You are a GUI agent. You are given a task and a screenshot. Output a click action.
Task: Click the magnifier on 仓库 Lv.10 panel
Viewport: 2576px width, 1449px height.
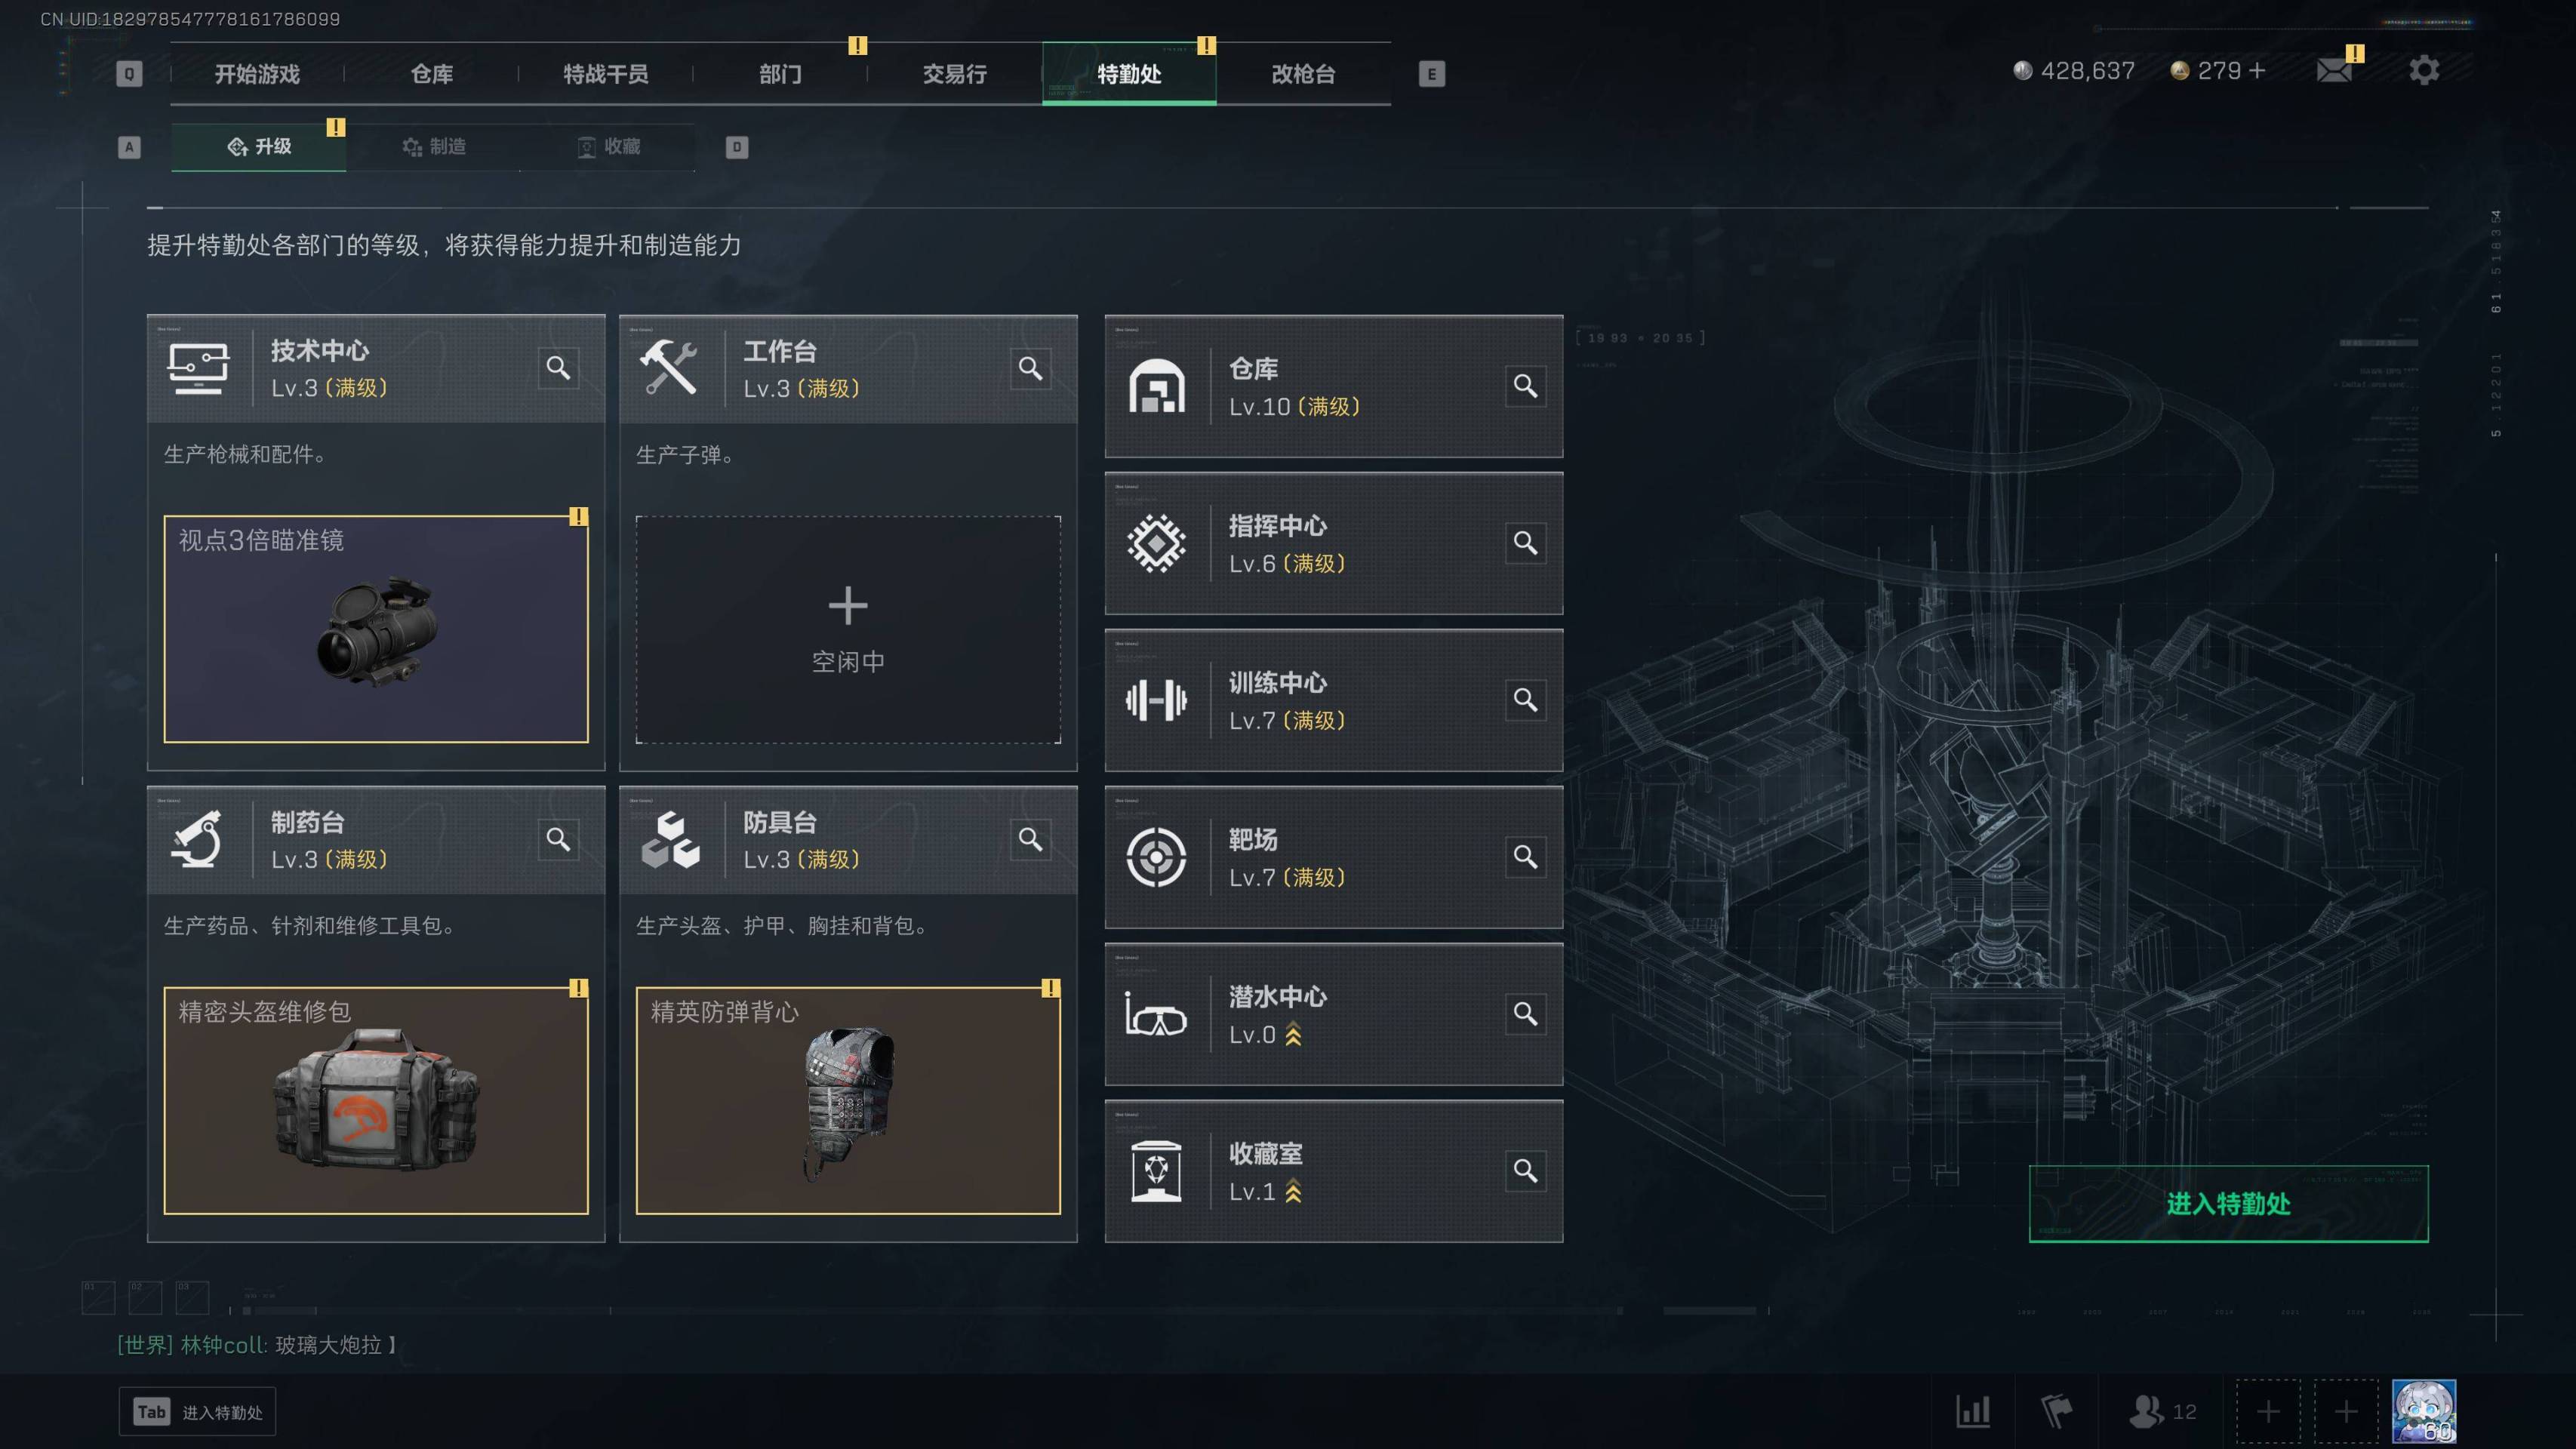tap(1525, 386)
